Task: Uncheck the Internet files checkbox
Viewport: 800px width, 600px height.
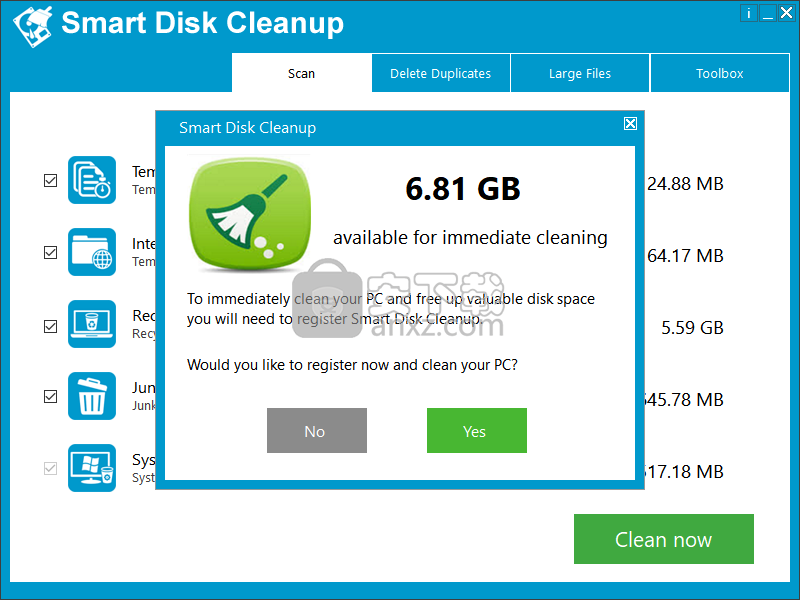Action: pos(50,253)
